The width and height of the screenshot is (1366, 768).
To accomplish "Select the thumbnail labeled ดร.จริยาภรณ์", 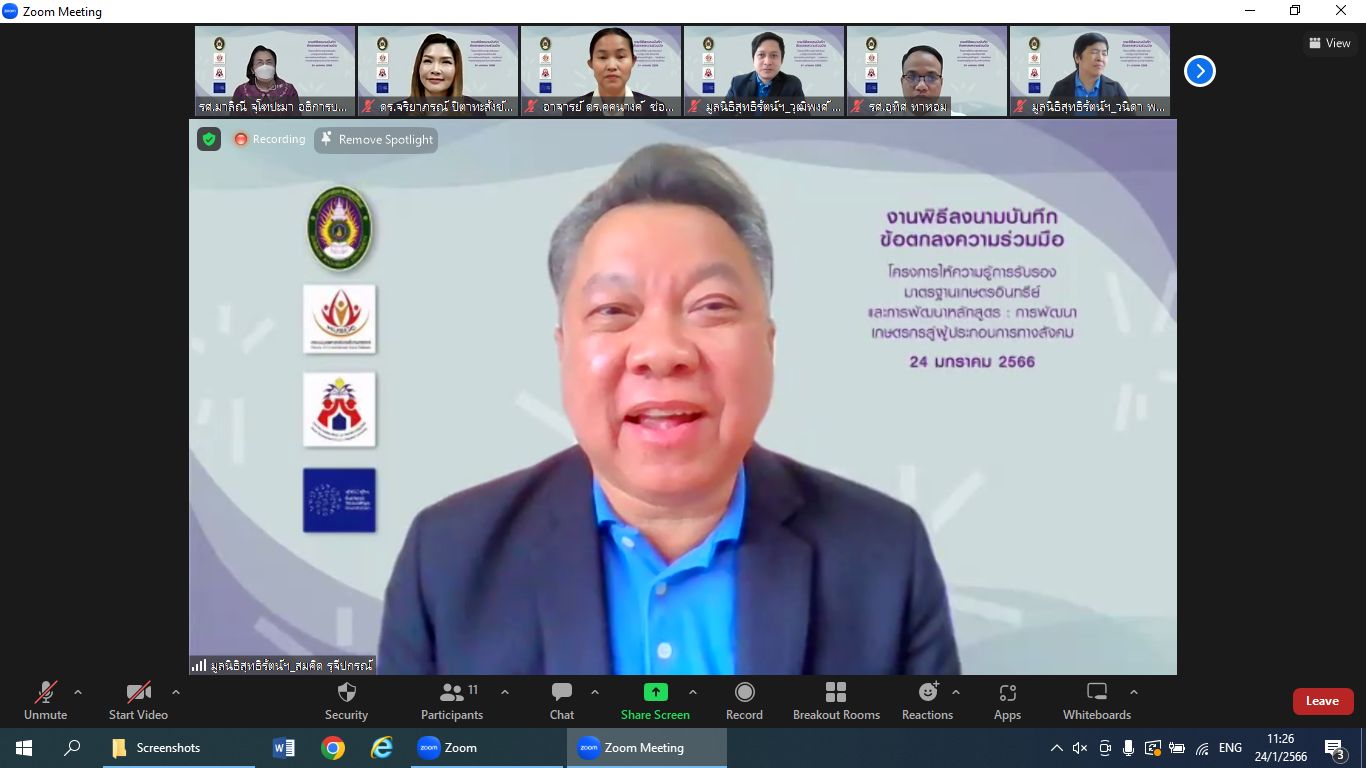I will pyautogui.click(x=438, y=71).
